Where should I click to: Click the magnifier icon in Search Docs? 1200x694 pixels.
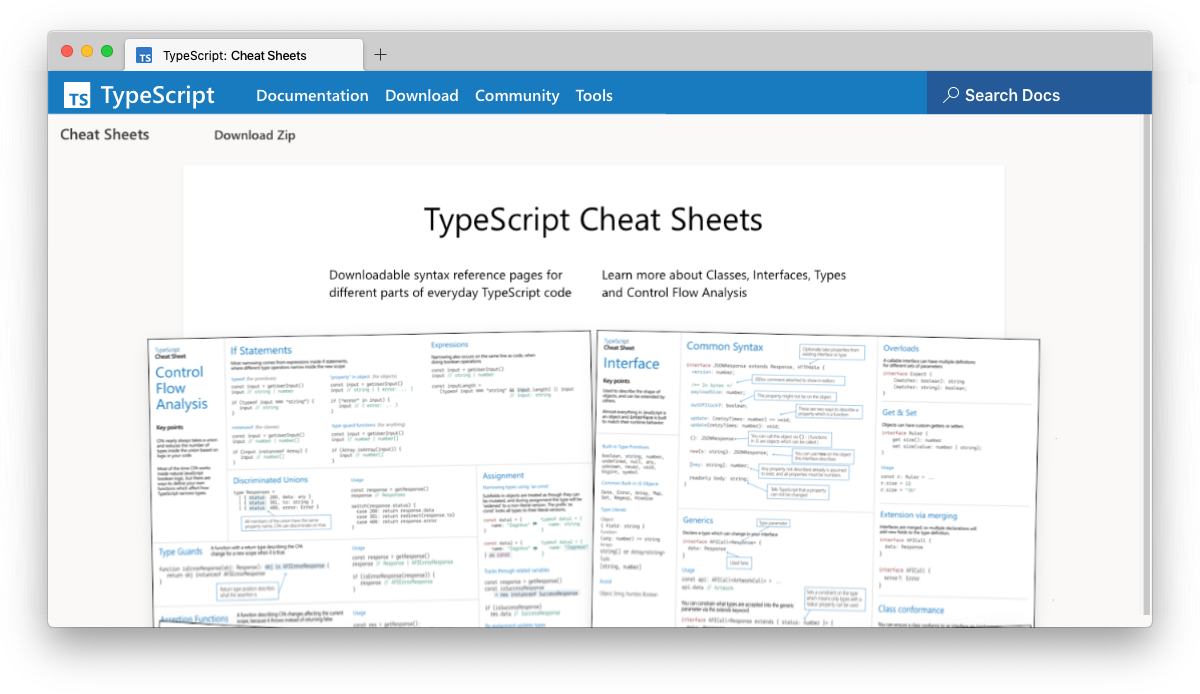point(950,93)
